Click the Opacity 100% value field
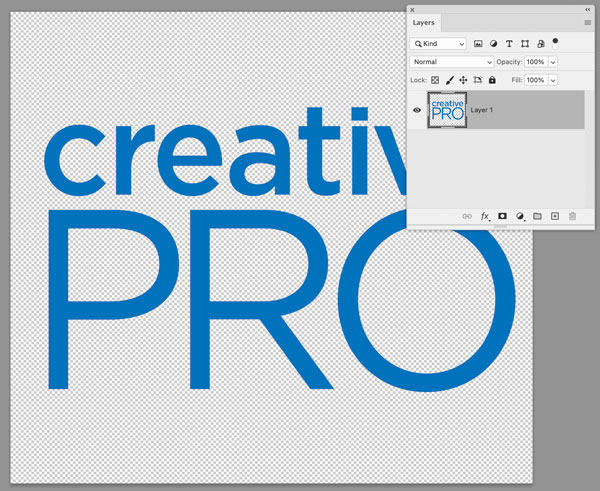This screenshot has width=600, height=491. click(x=536, y=62)
